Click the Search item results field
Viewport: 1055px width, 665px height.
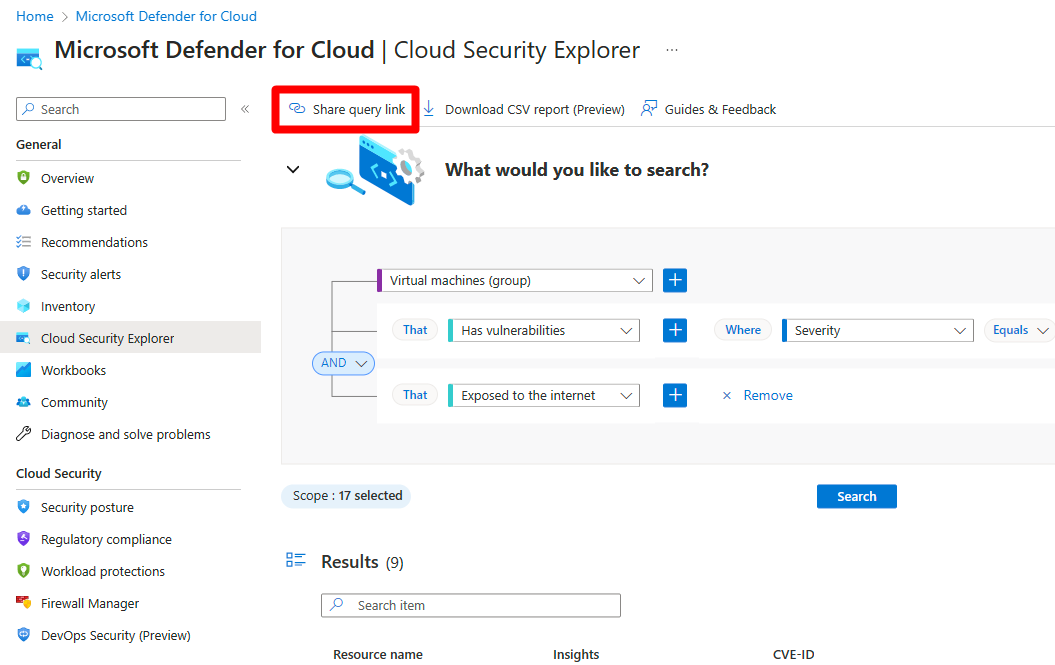pyautogui.click(x=471, y=605)
